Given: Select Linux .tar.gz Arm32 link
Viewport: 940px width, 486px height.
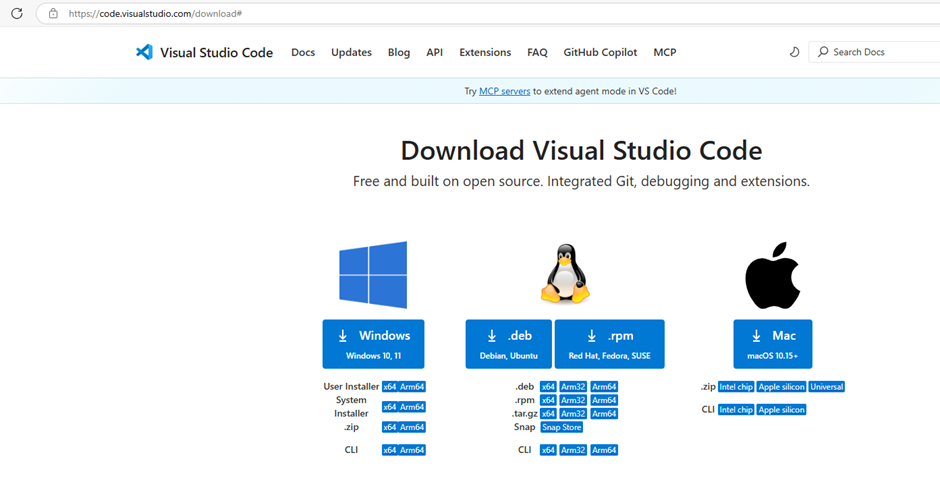Looking at the screenshot, I should [573, 414].
